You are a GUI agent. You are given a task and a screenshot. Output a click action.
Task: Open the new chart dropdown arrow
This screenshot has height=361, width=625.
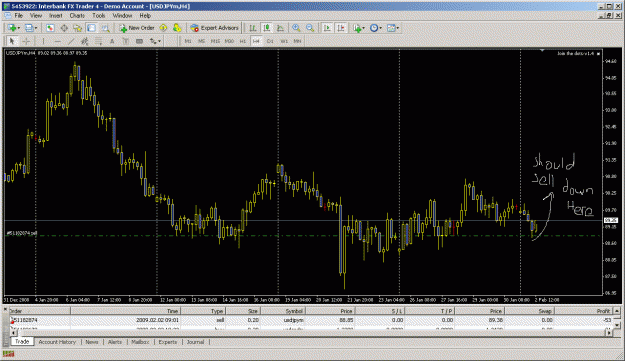pos(18,28)
